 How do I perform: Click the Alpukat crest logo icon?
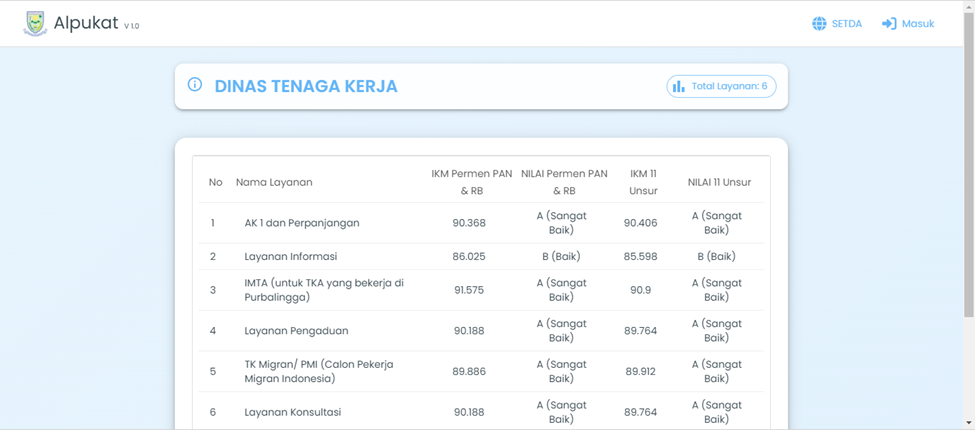pyautogui.click(x=35, y=24)
